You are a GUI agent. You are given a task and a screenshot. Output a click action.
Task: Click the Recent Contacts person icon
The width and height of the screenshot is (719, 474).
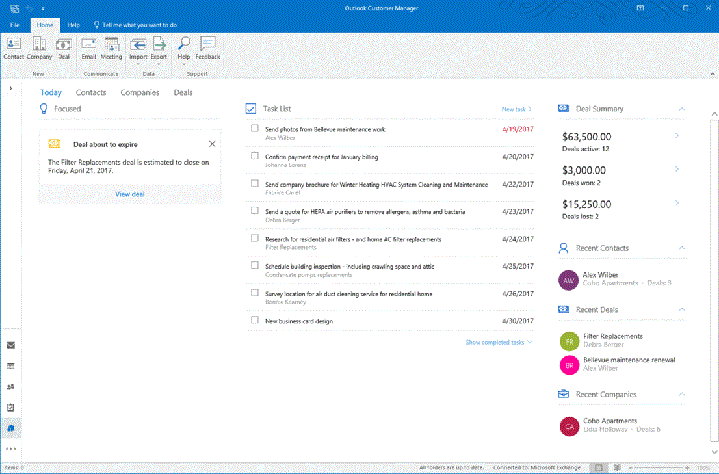coord(564,248)
